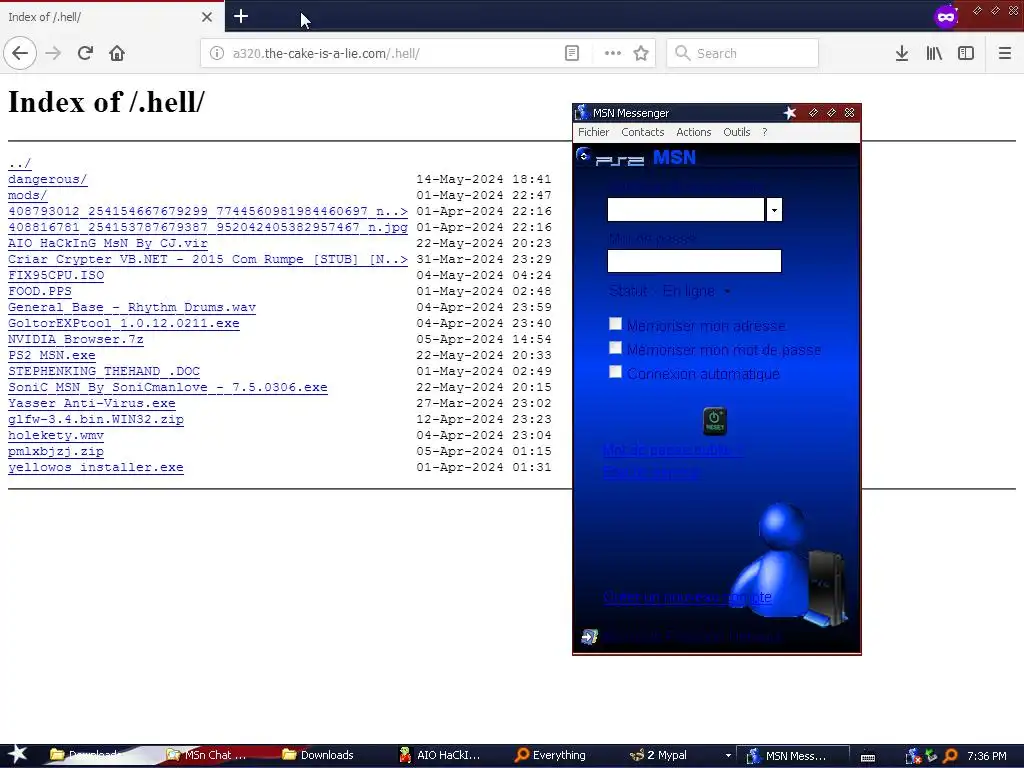The height and width of the screenshot is (768, 1024).
Task: Open the mods/ directory link
Action: (27, 195)
